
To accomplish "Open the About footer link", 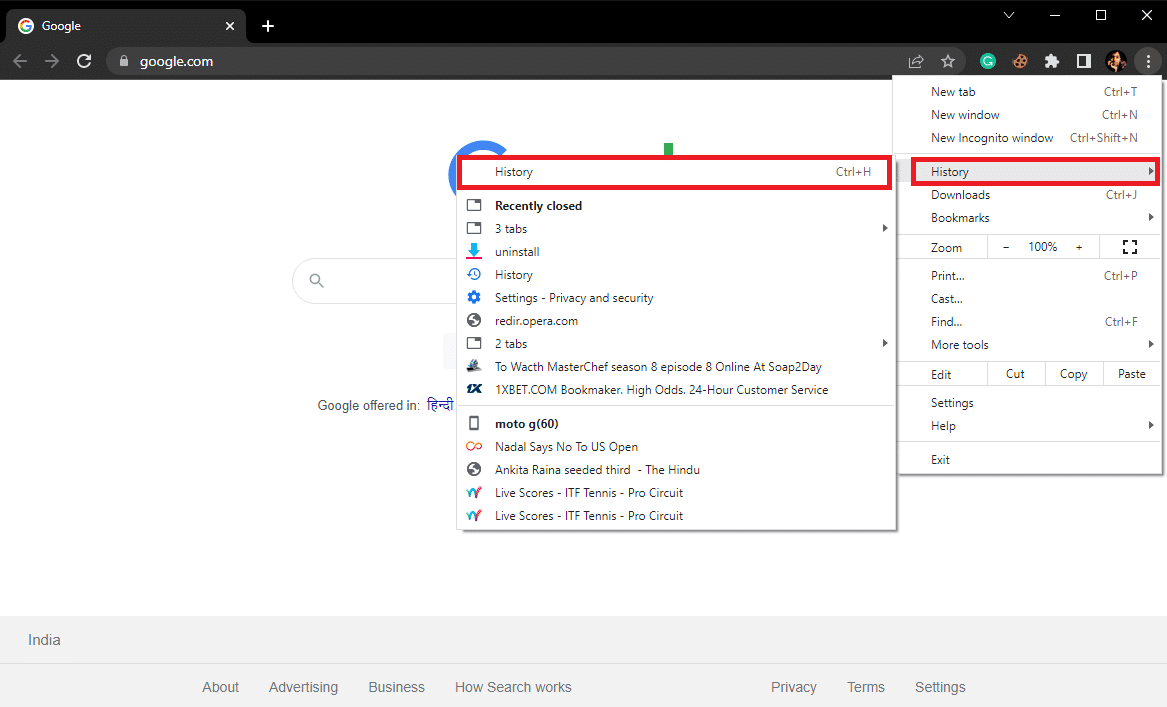I will pos(220,687).
